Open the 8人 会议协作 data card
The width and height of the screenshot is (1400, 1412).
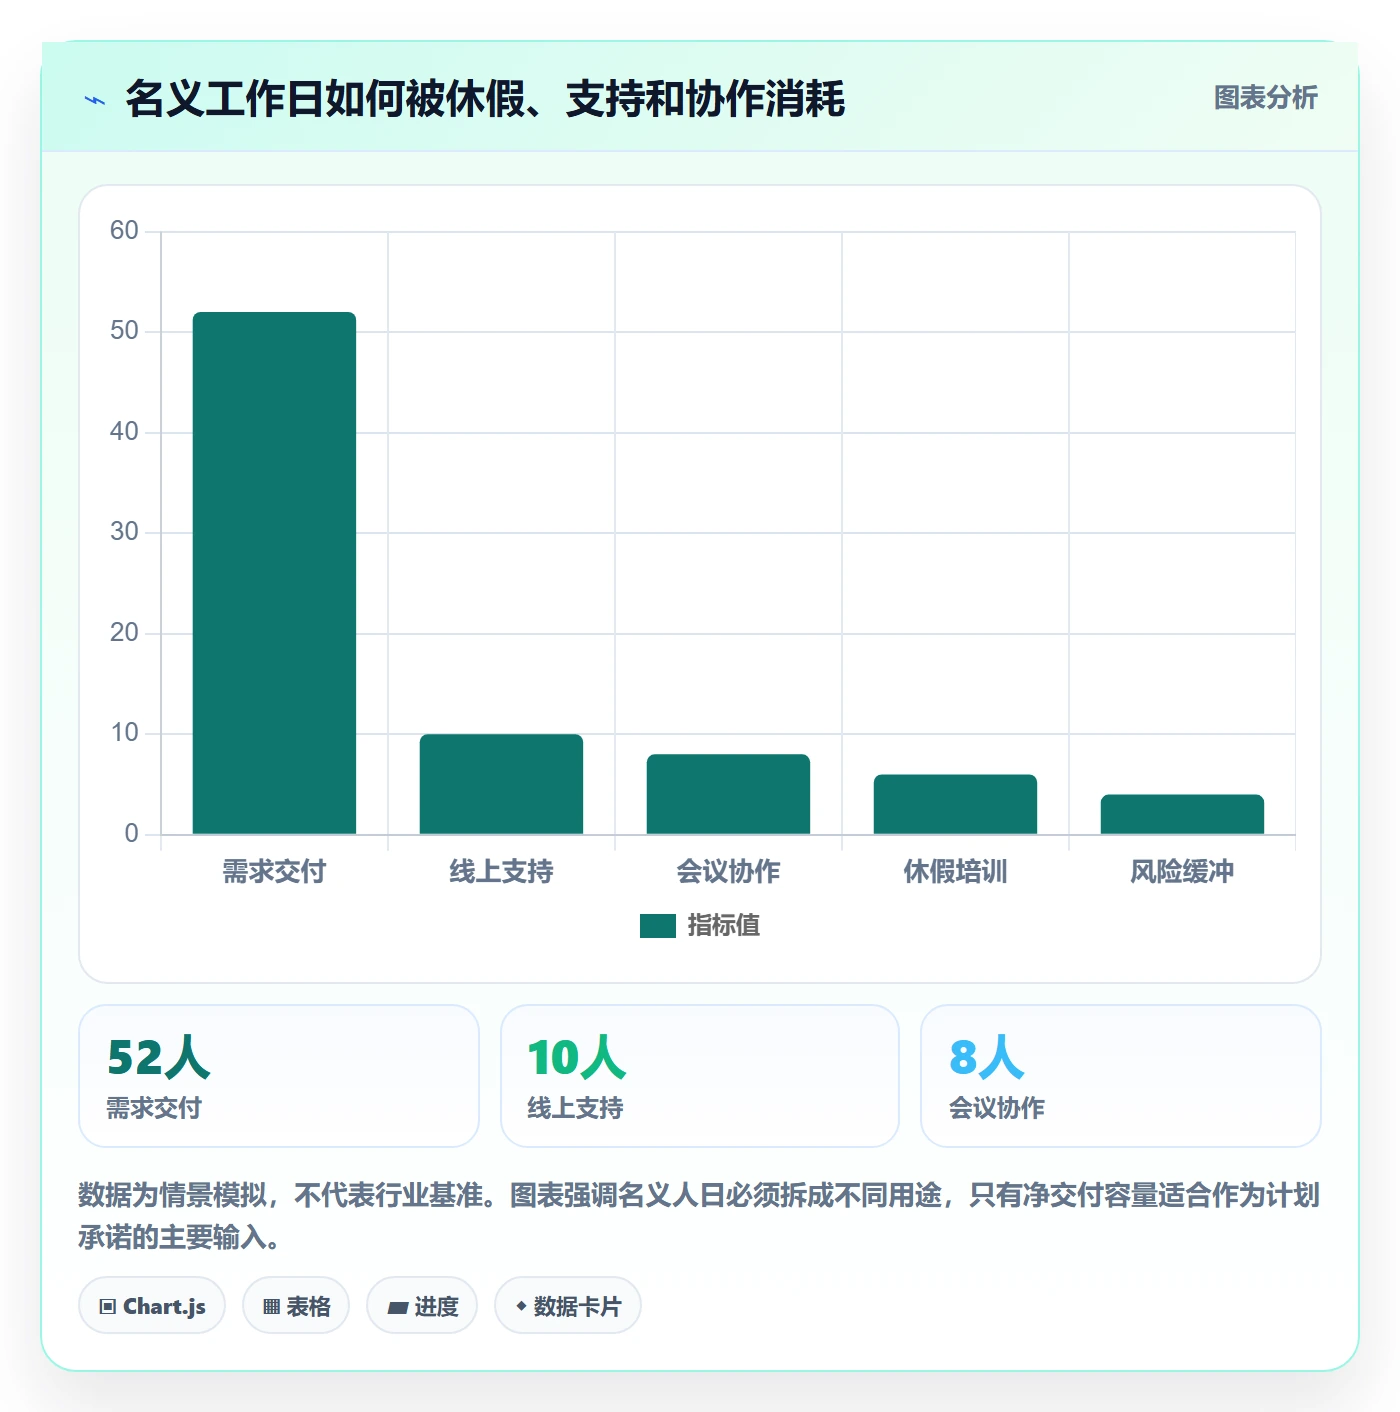coord(1121,1076)
